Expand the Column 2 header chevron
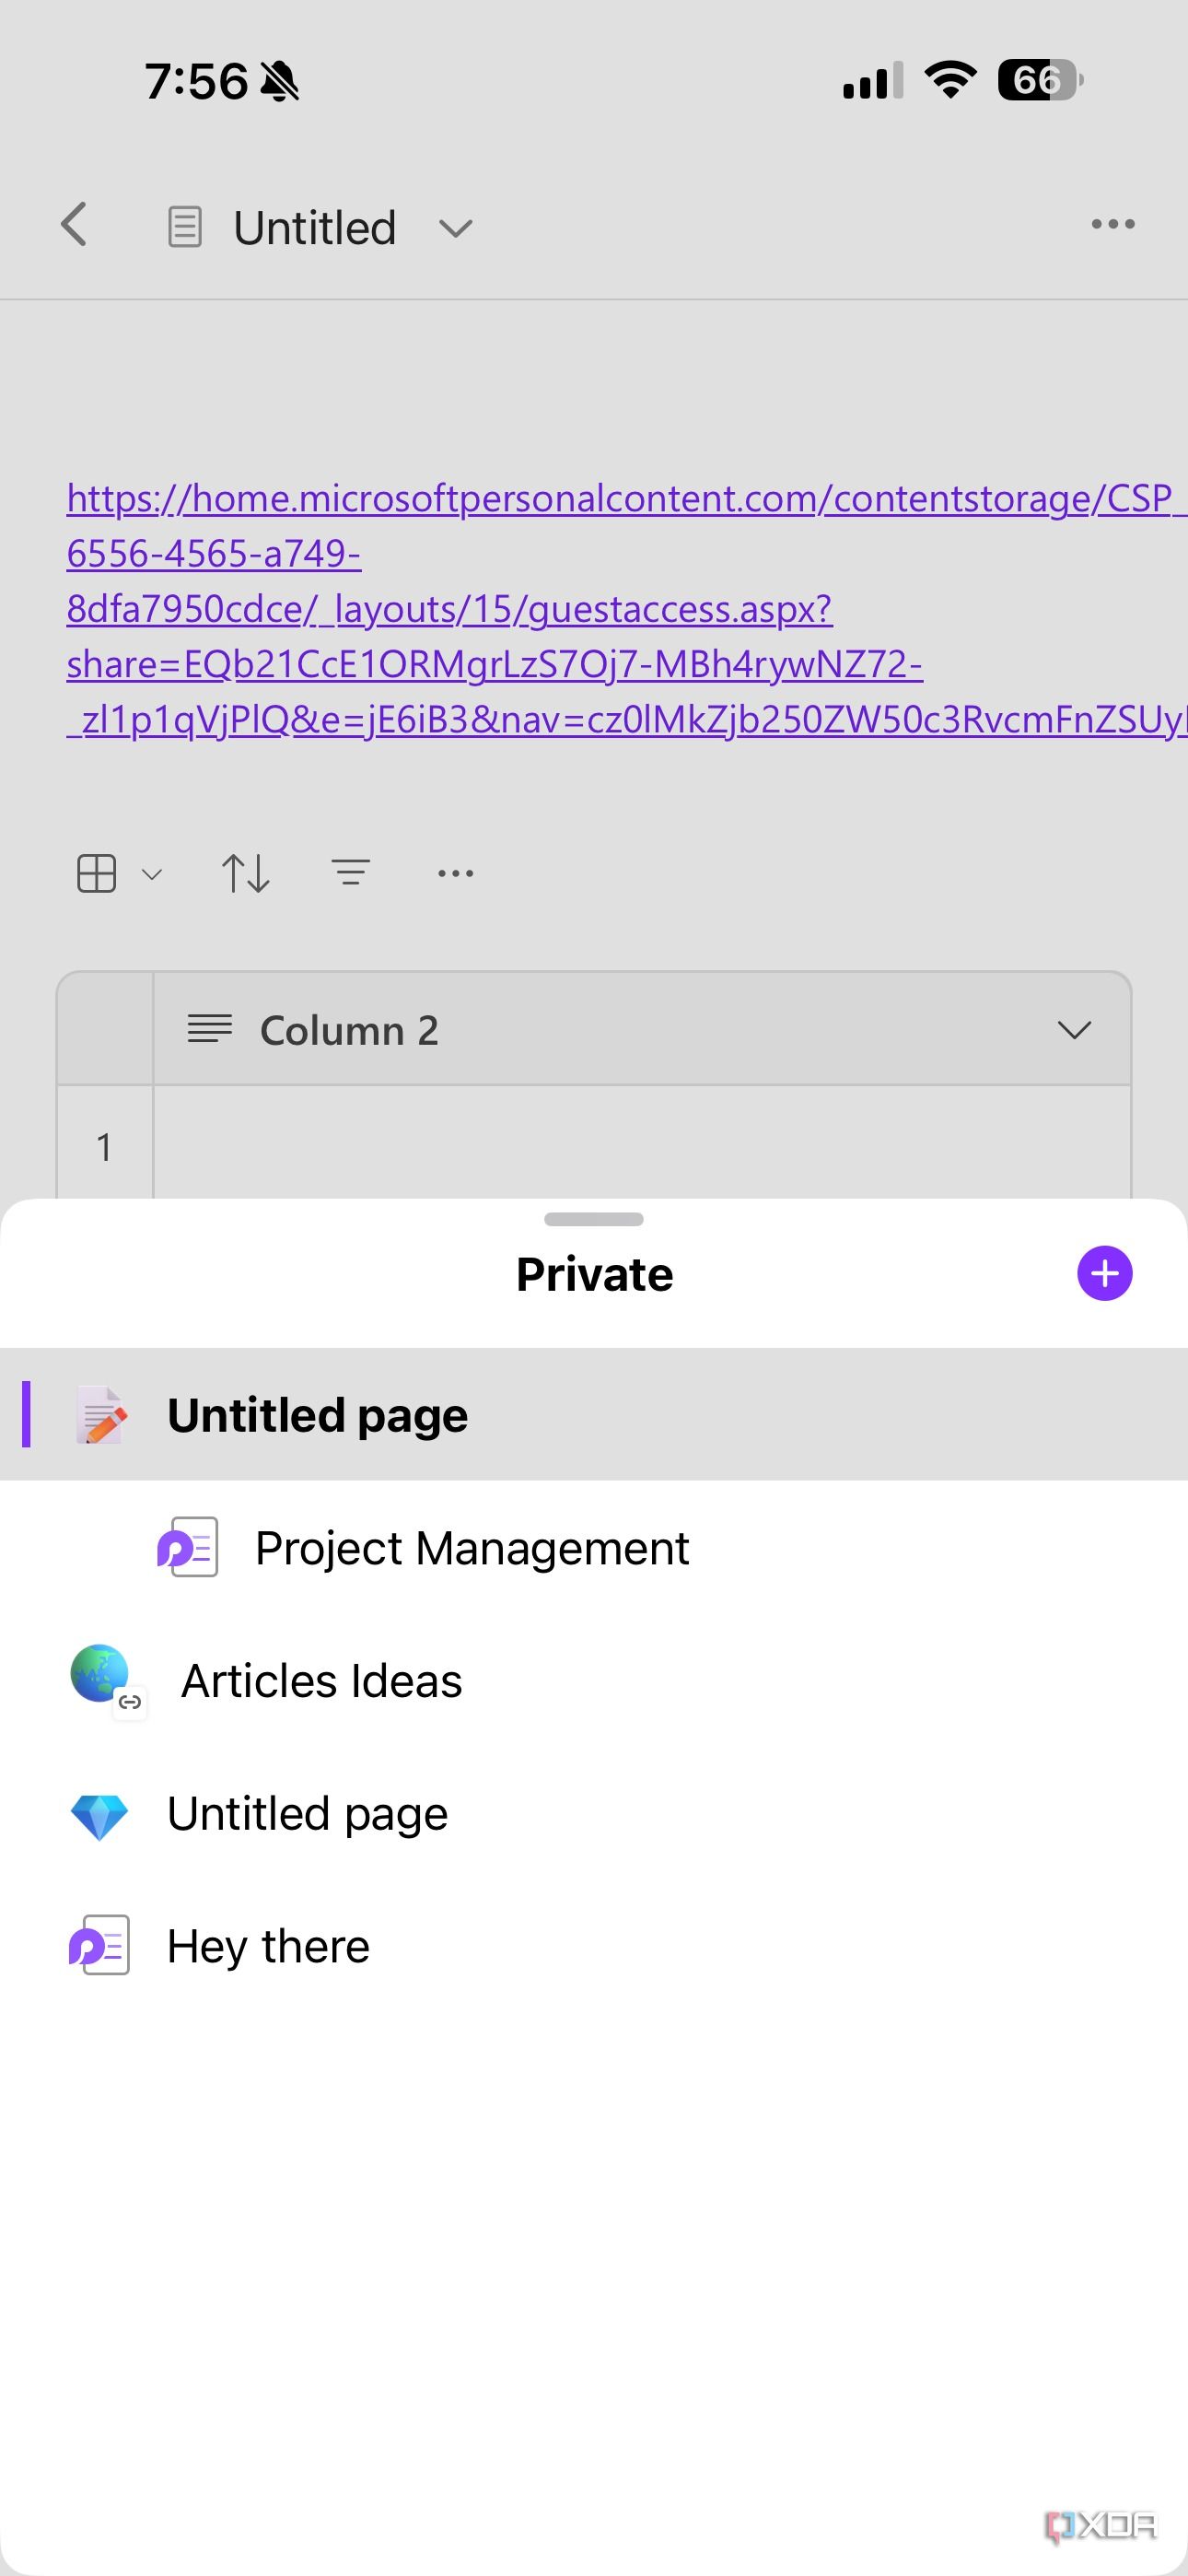Viewport: 1188px width, 2576px height. 1074,1030
